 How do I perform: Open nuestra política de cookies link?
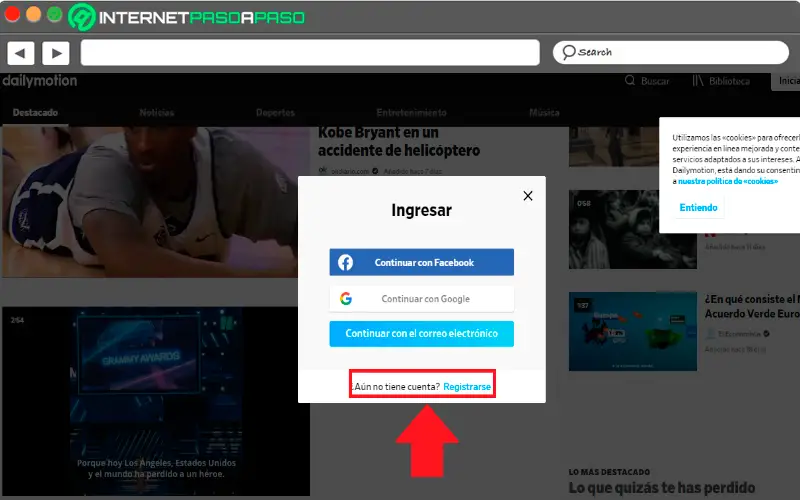[728, 181]
